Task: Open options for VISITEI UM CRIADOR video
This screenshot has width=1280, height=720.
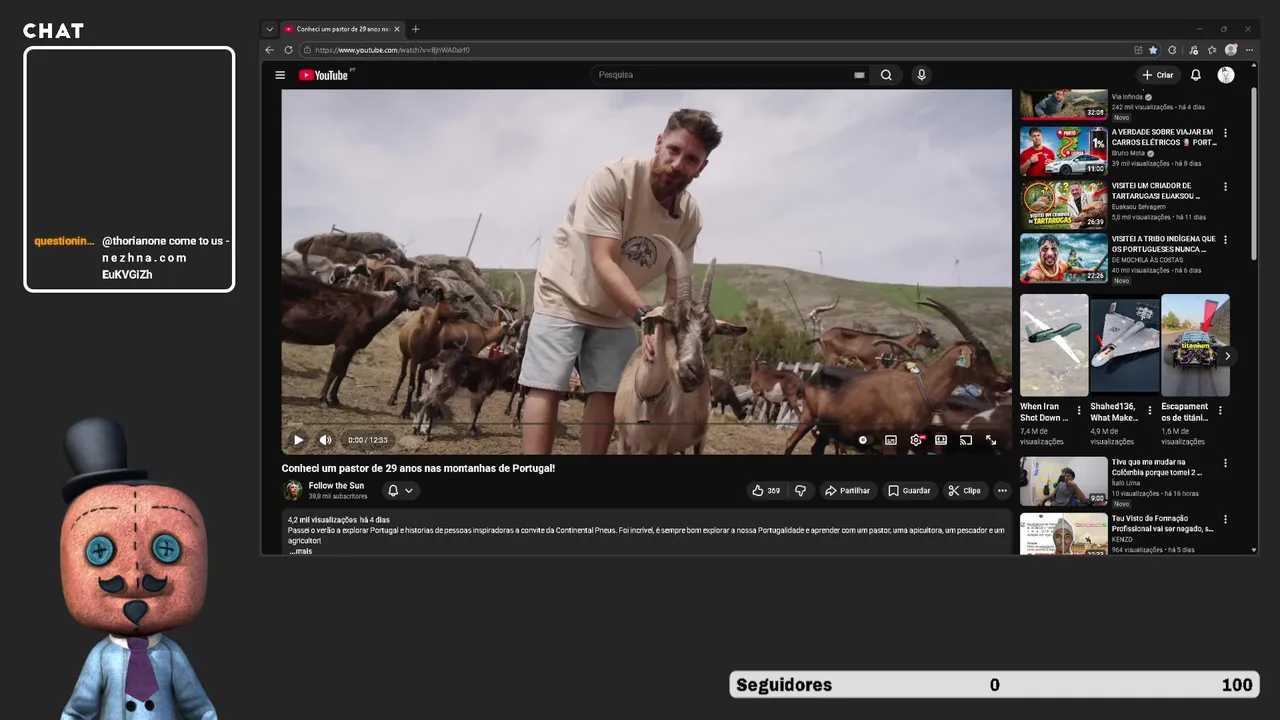Action: [1225, 186]
